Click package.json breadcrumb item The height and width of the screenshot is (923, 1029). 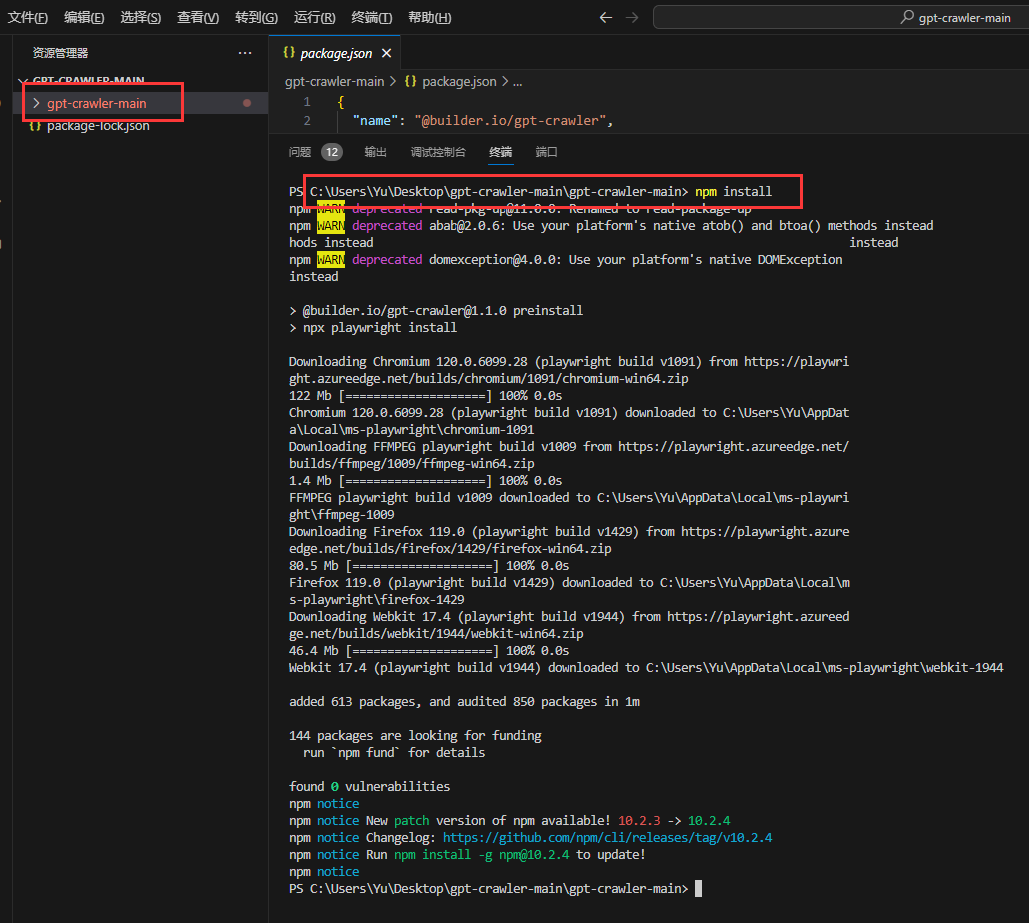459,81
